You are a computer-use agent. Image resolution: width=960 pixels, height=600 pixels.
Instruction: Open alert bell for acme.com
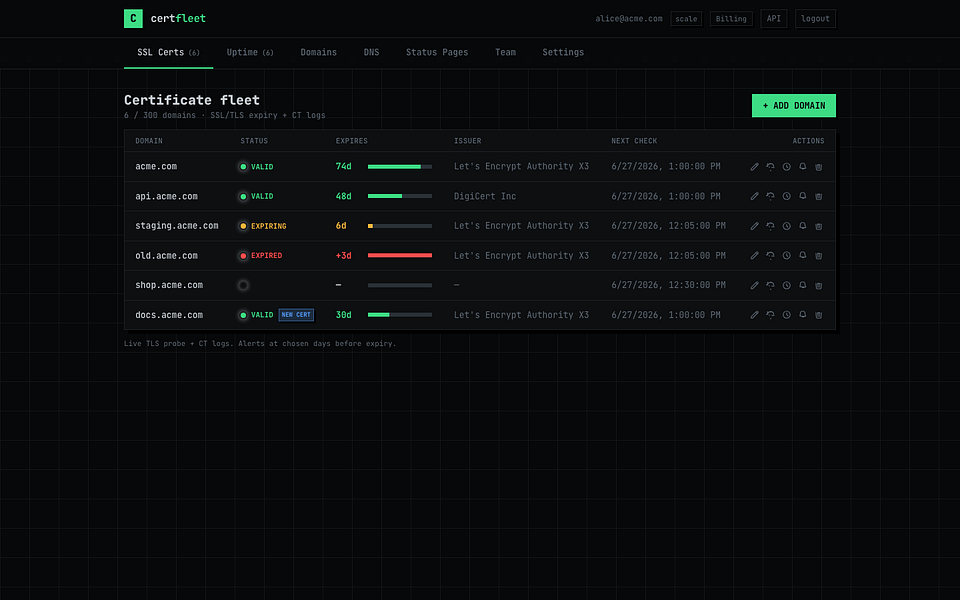click(x=803, y=167)
